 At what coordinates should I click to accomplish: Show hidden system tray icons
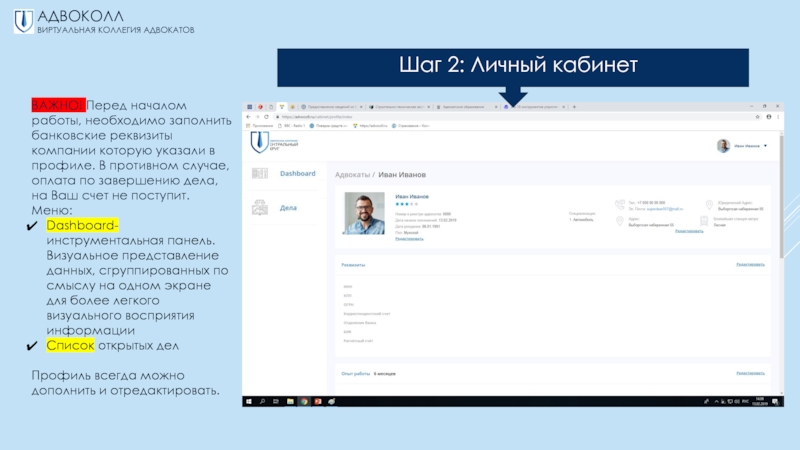point(715,402)
